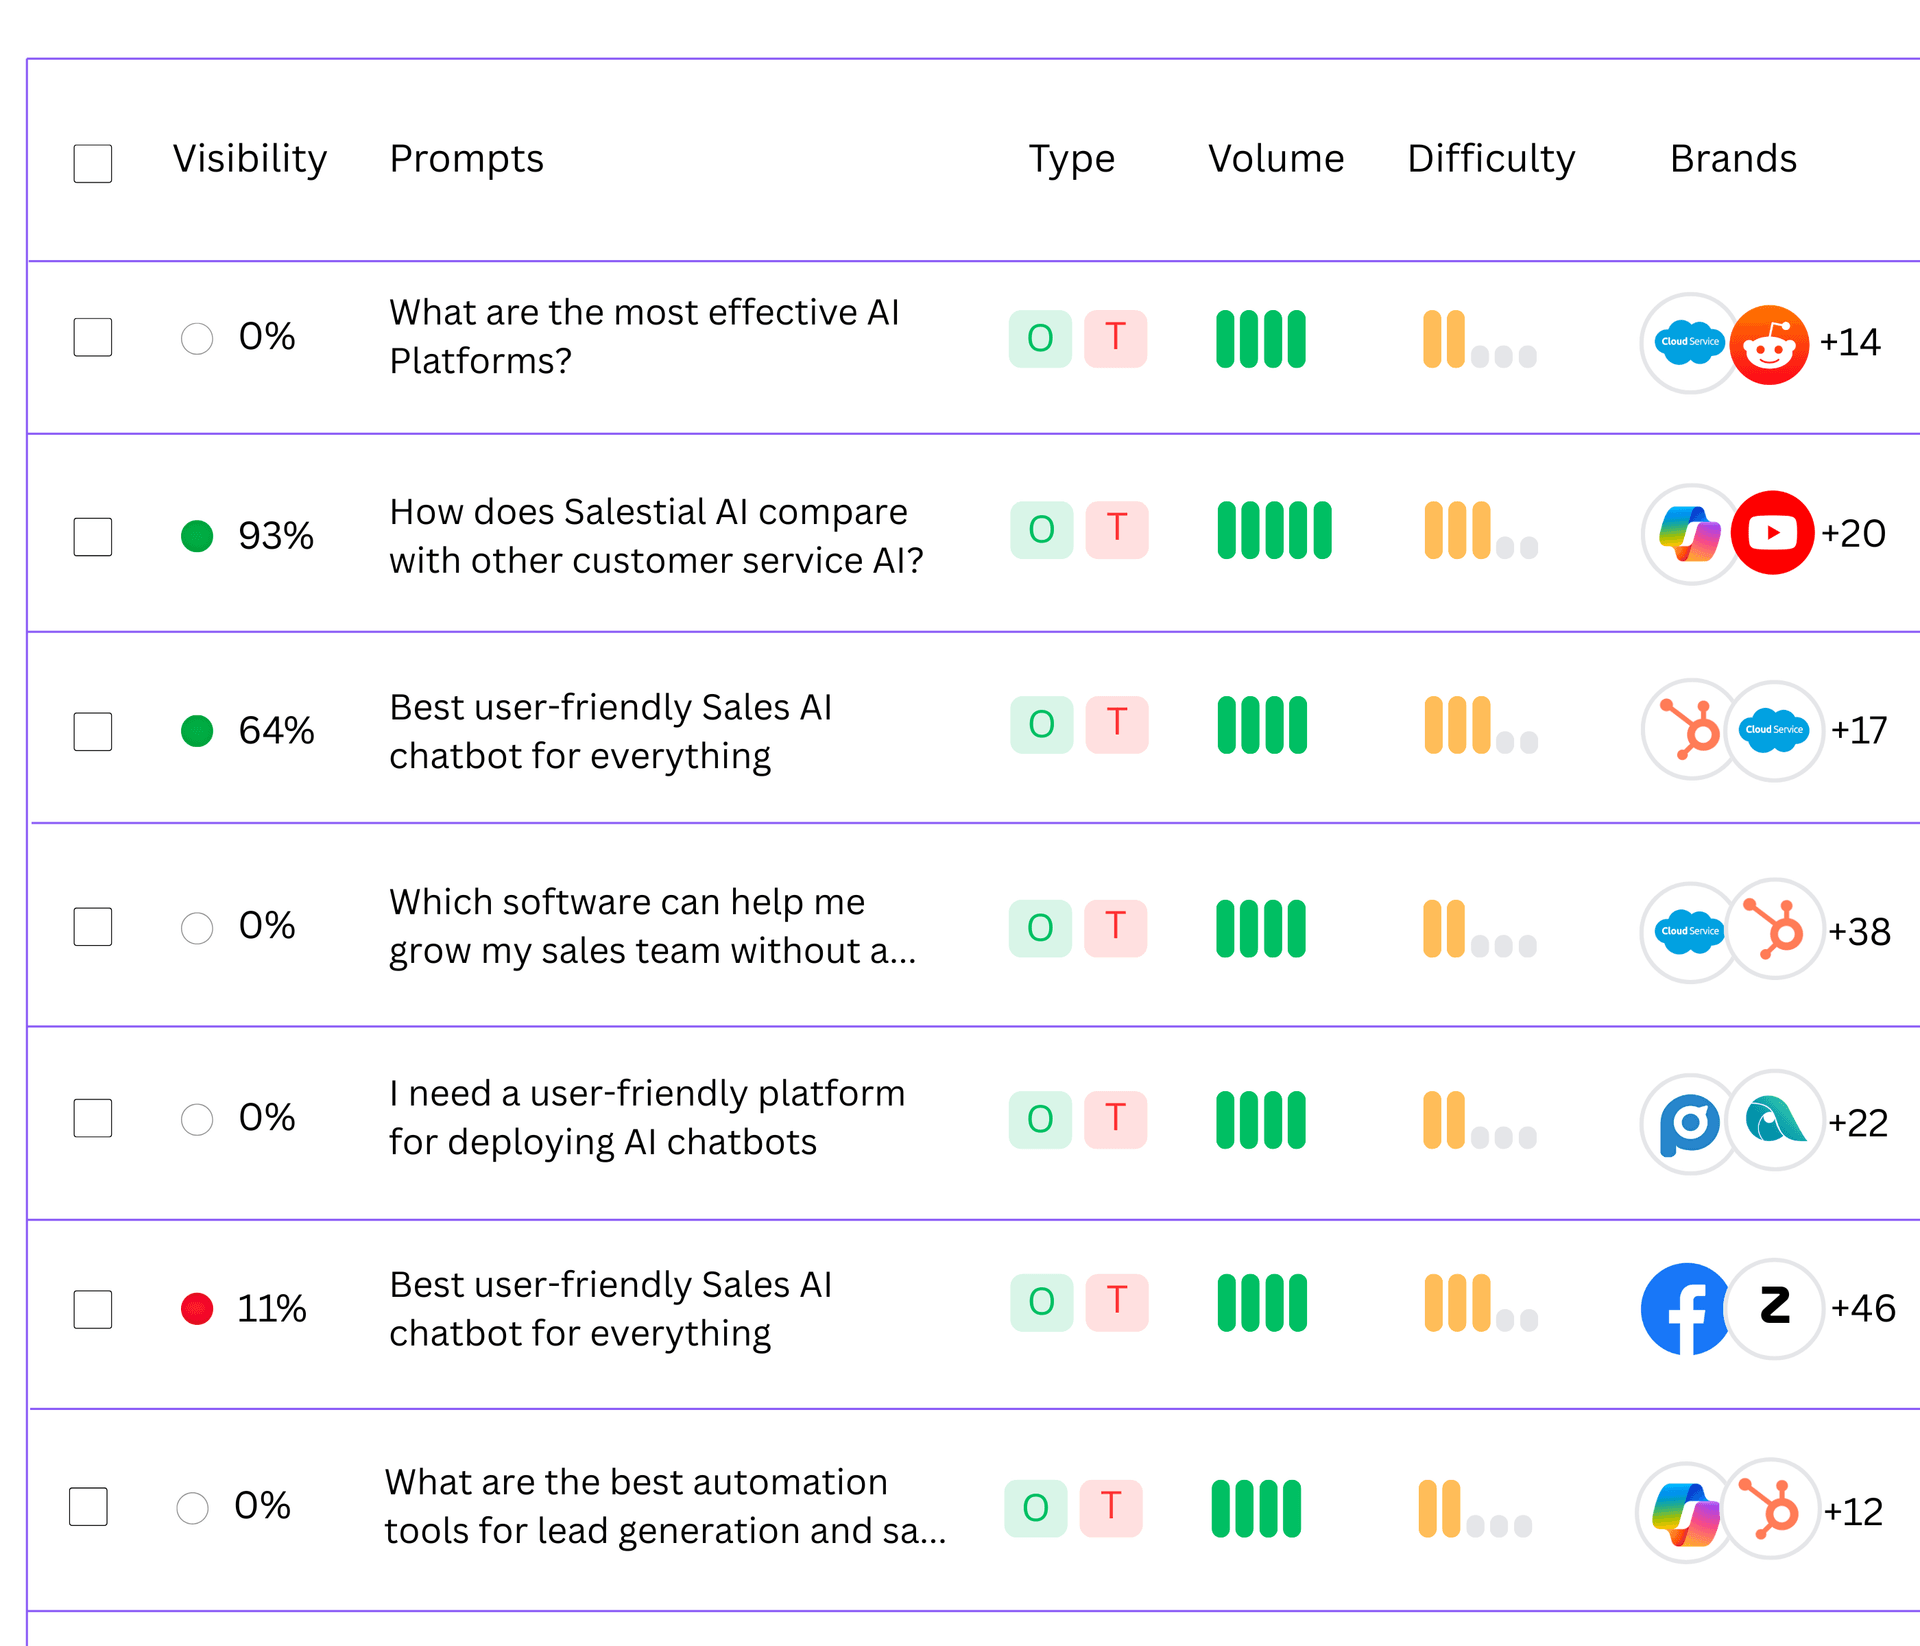Click the volume bars on the Salestial row
This screenshot has width=1920, height=1646.
click(x=1274, y=531)
